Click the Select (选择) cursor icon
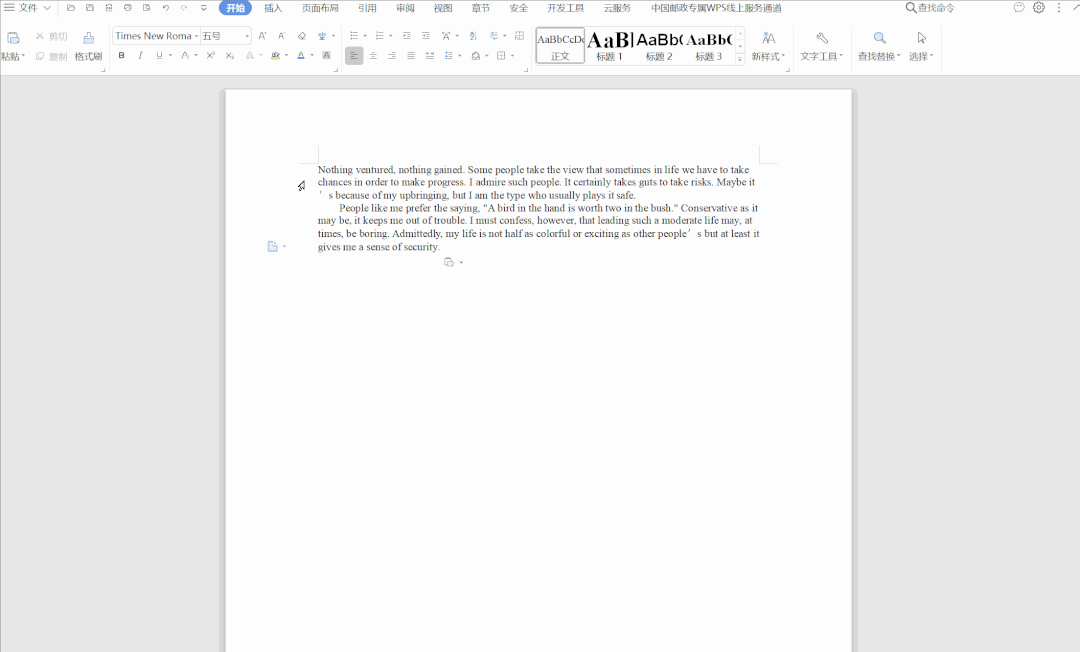The width and height of the screenshot is (1080, 652). point(922,38)
